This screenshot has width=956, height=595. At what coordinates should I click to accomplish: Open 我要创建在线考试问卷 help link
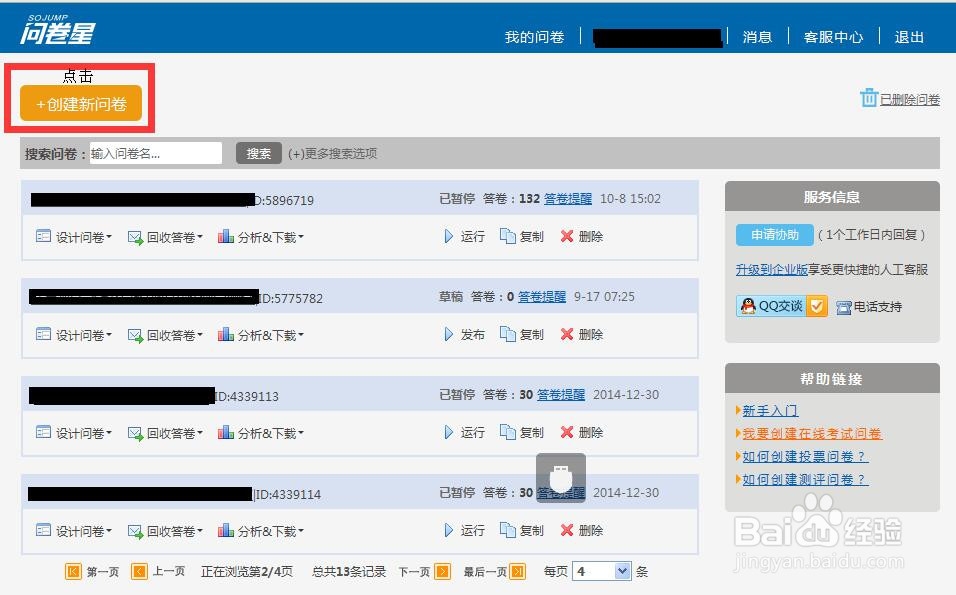(812, 433)
